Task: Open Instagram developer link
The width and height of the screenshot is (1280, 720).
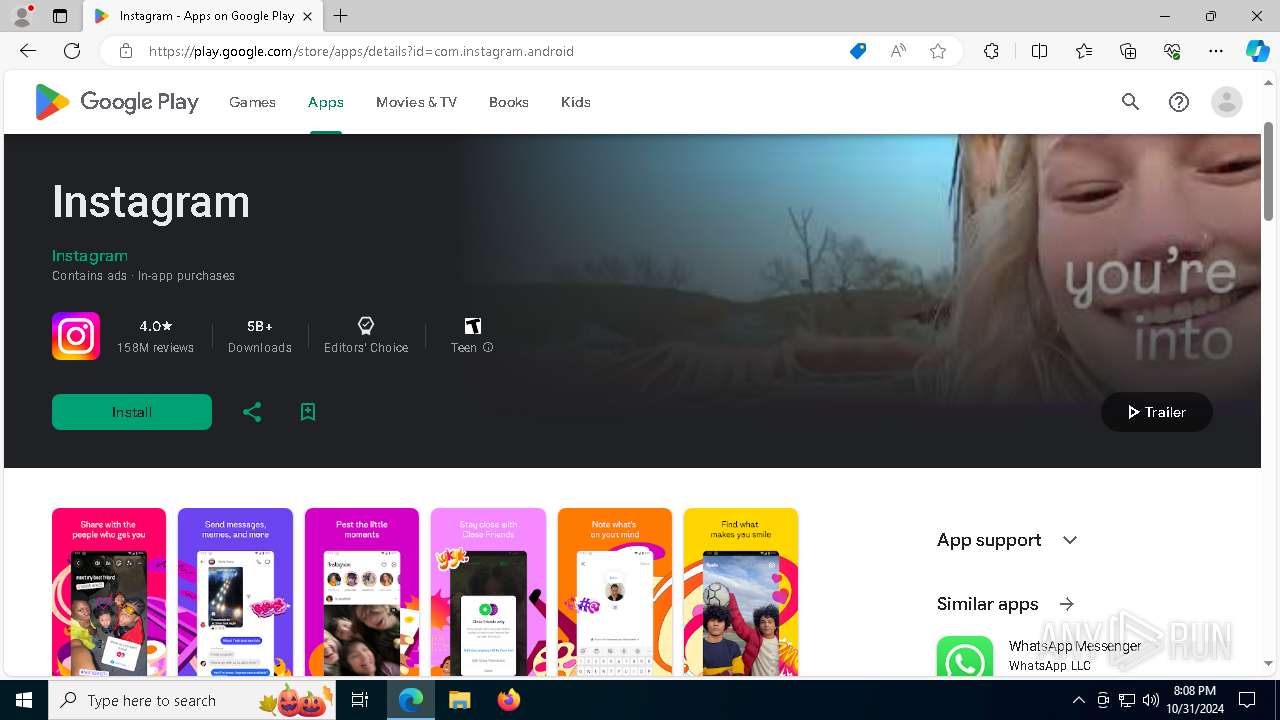Action: 90,256
